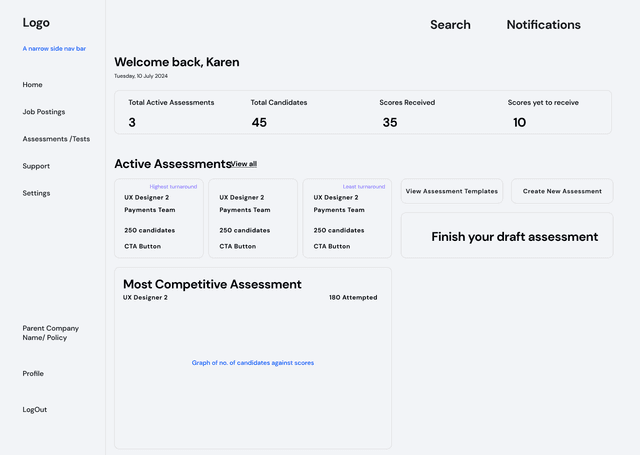This screenshot has width=640, height=455.
Task: Click Create New Assessment button
Action: click(562, 191)
